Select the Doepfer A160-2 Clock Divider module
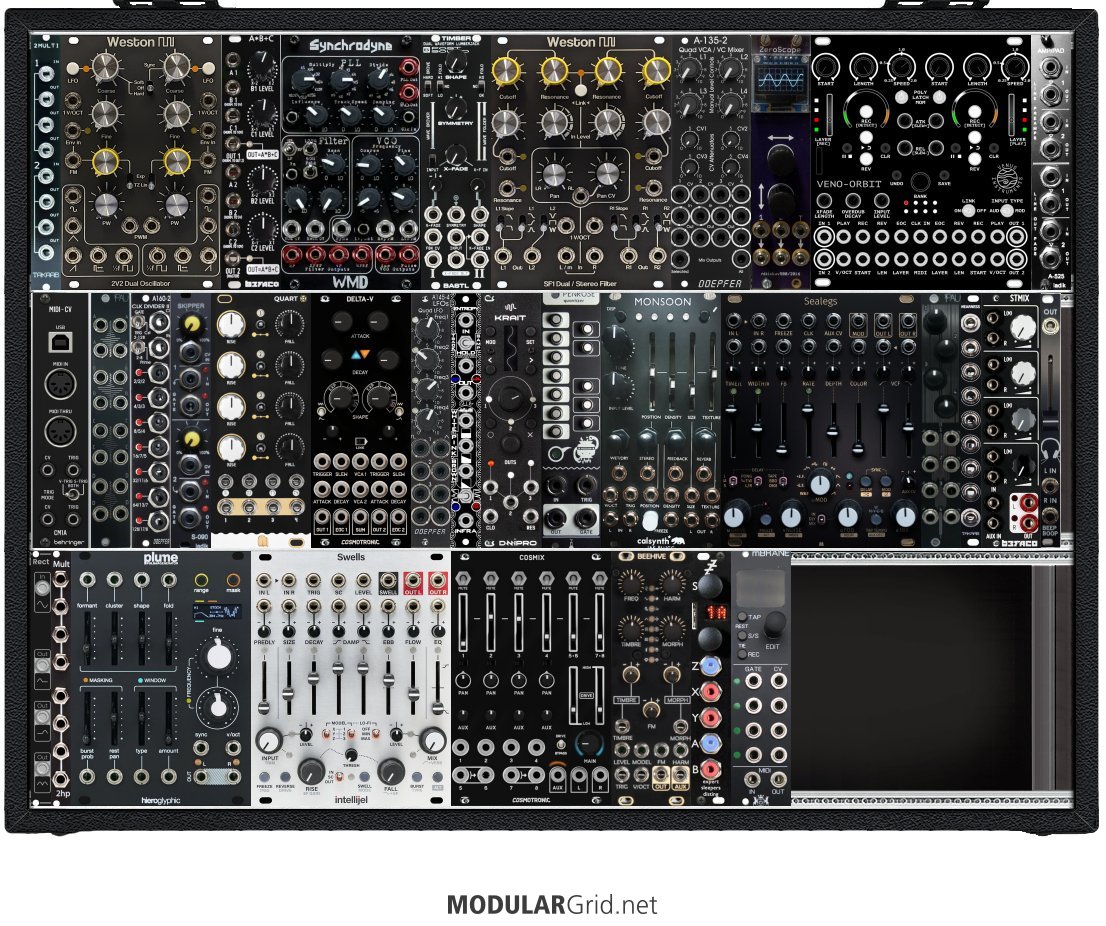Screen dimensions: 1106x926 151,420
